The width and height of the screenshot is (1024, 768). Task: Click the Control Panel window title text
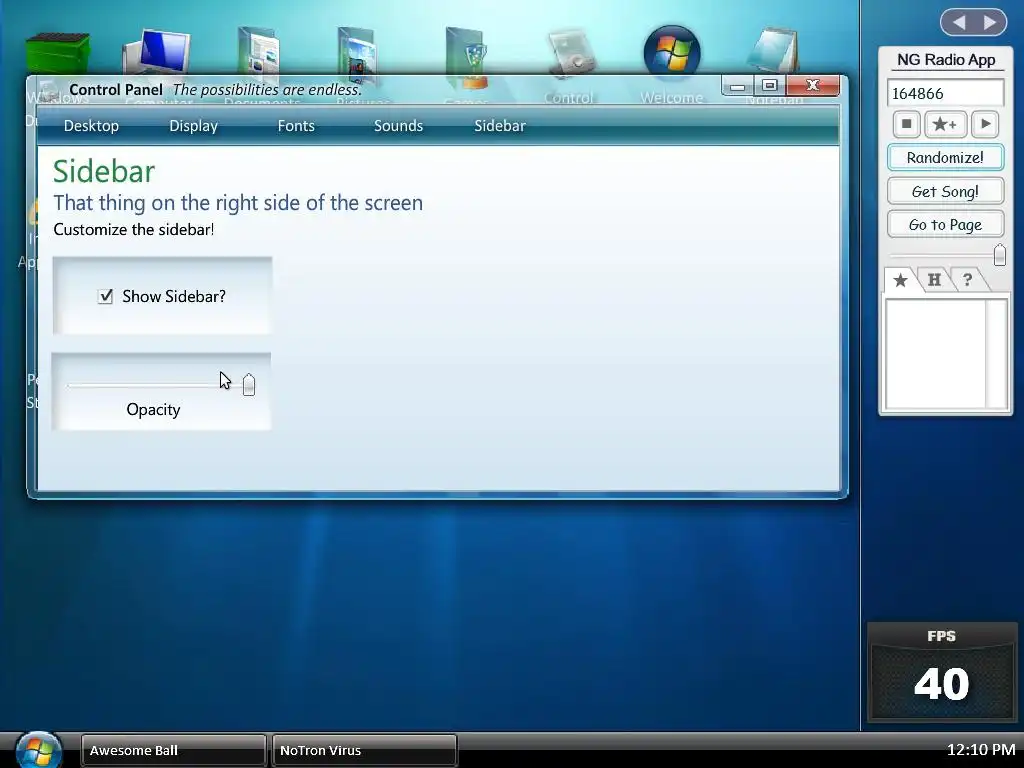116,89
